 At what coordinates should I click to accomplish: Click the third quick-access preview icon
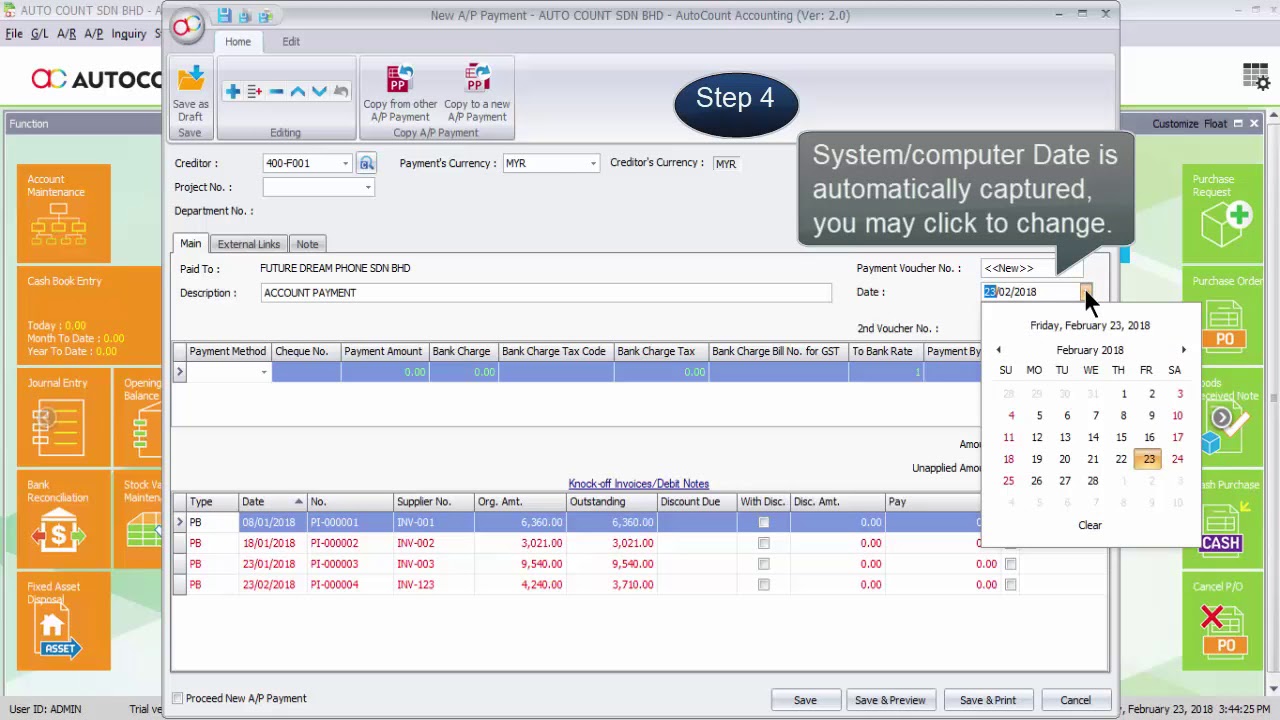click(x=266, y=15)
